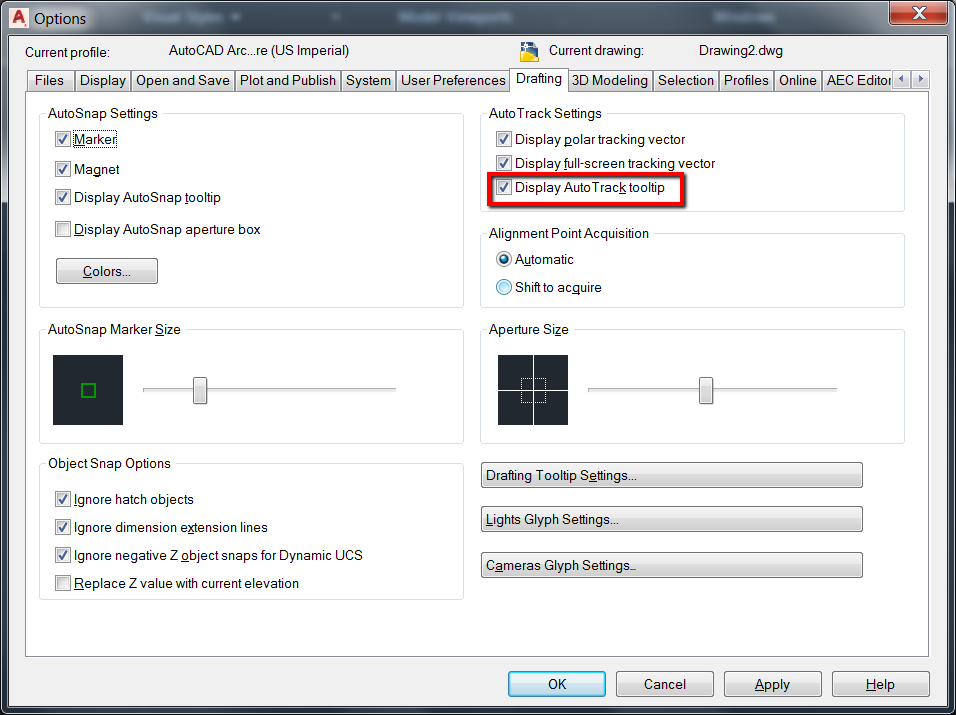Switch to the 3D Modeling tab
This screenshot has width=956, height=715.
tap(609, 80)
